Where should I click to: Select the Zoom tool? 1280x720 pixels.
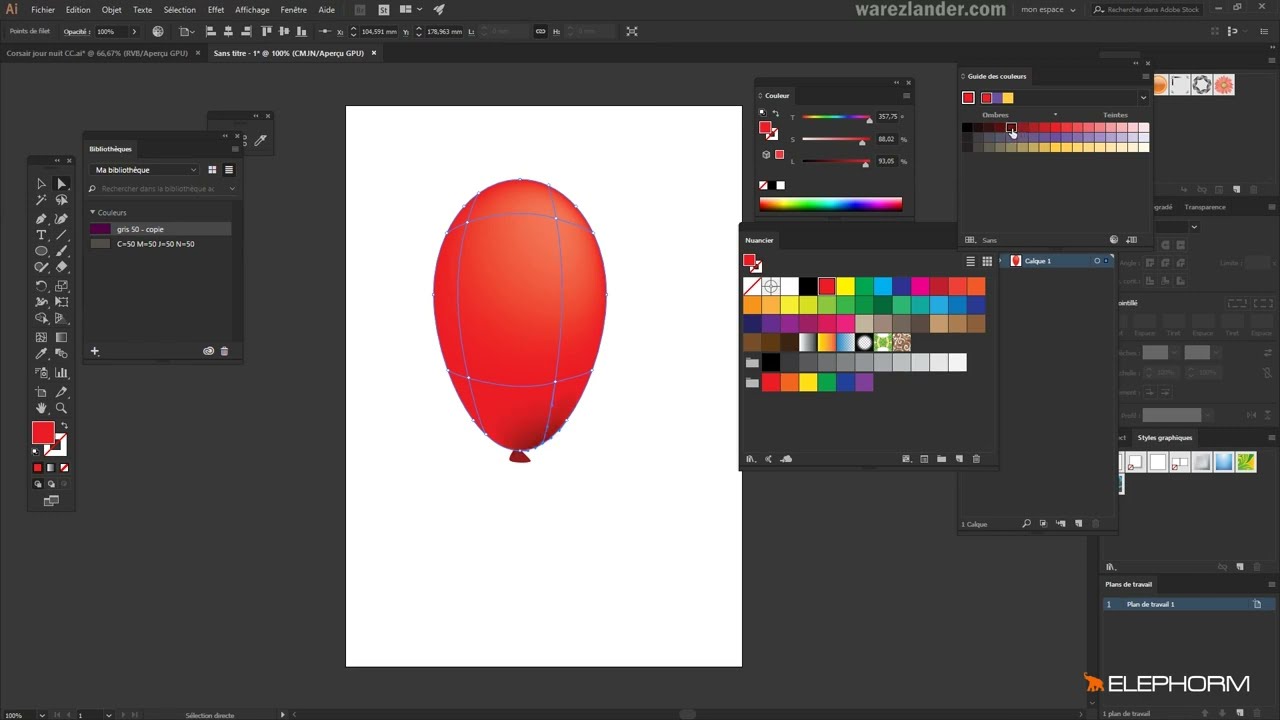point(61,408)
